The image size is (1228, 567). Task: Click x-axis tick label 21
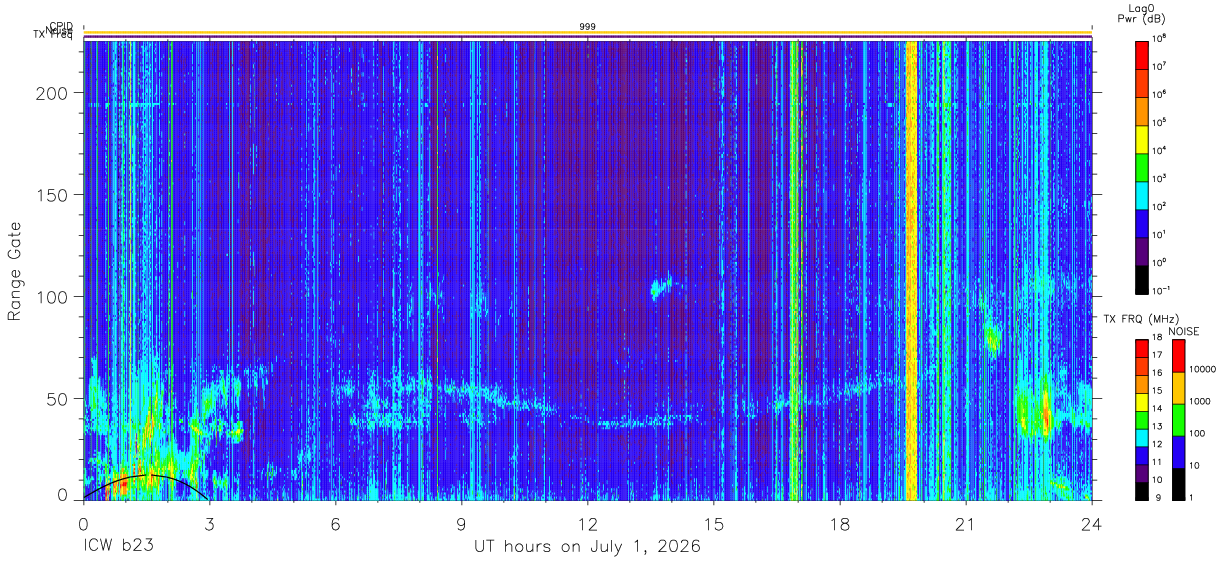[966, 523]
